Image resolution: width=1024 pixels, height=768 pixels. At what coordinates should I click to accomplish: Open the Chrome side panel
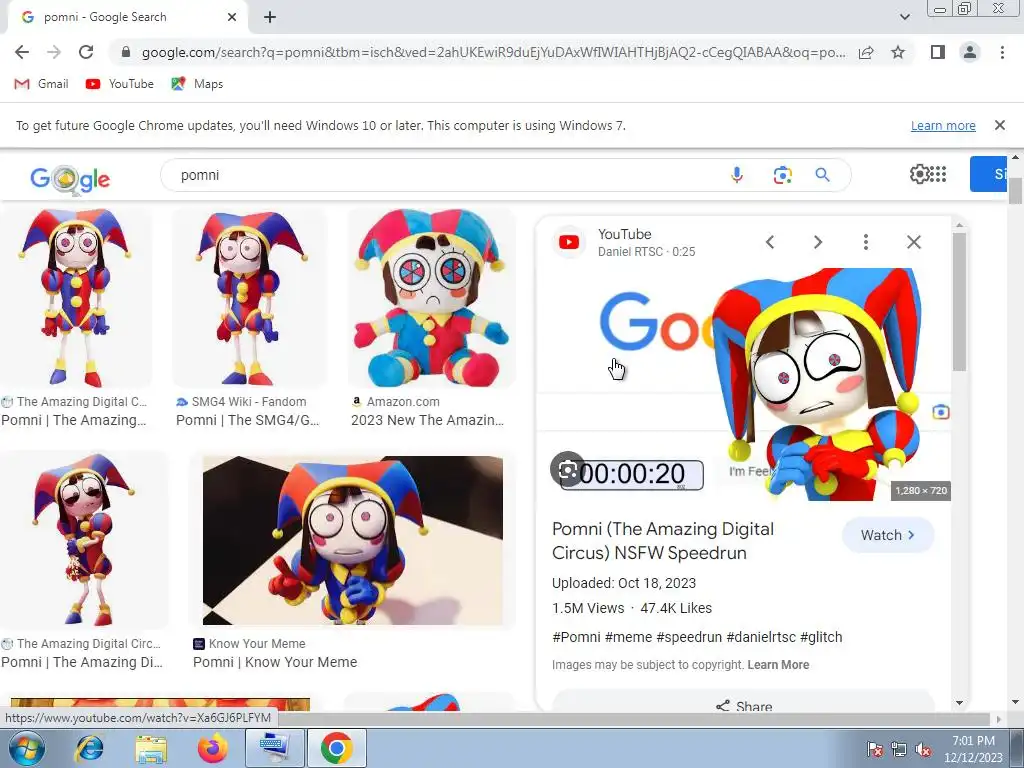(x=938, y=52)
